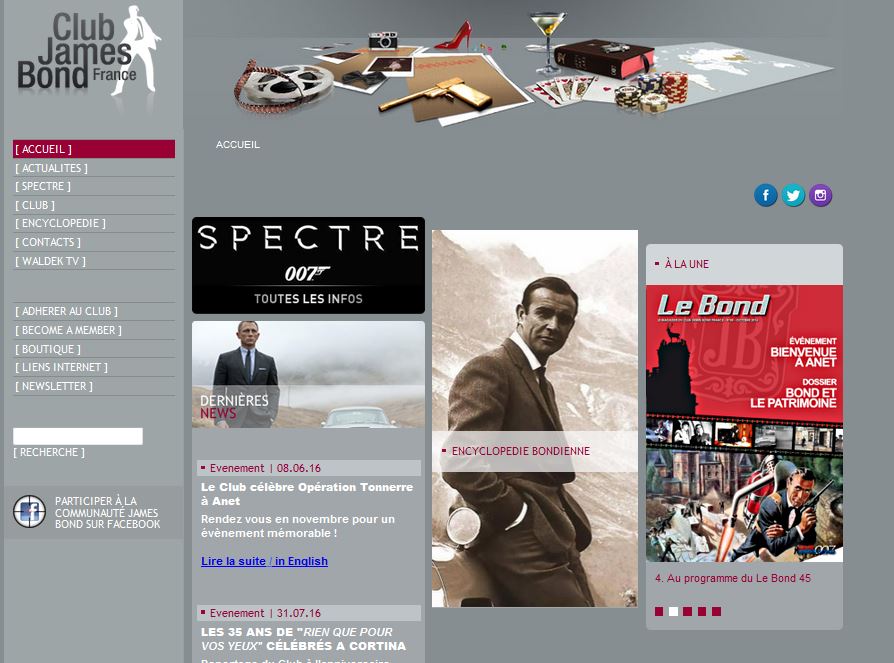Open the Twitter bird icon

(793, 196)
